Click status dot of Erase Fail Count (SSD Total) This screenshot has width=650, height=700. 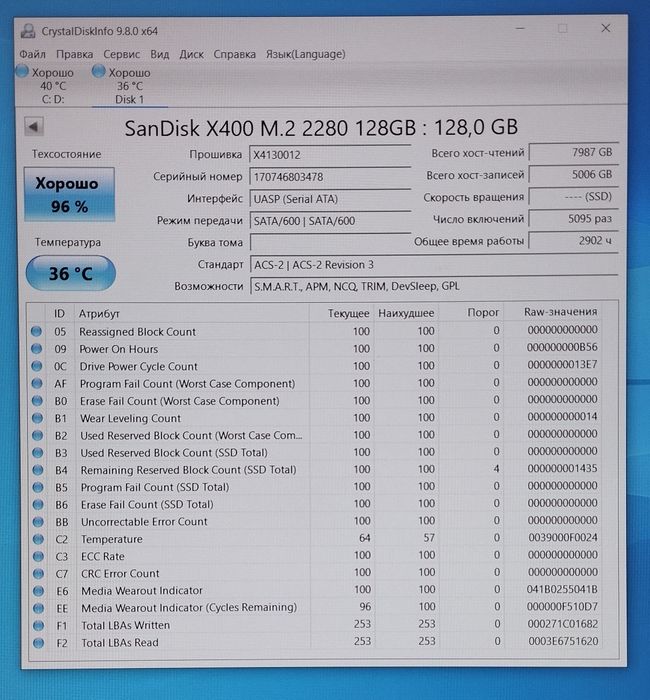pyautogui.click(x=38, y=504)
